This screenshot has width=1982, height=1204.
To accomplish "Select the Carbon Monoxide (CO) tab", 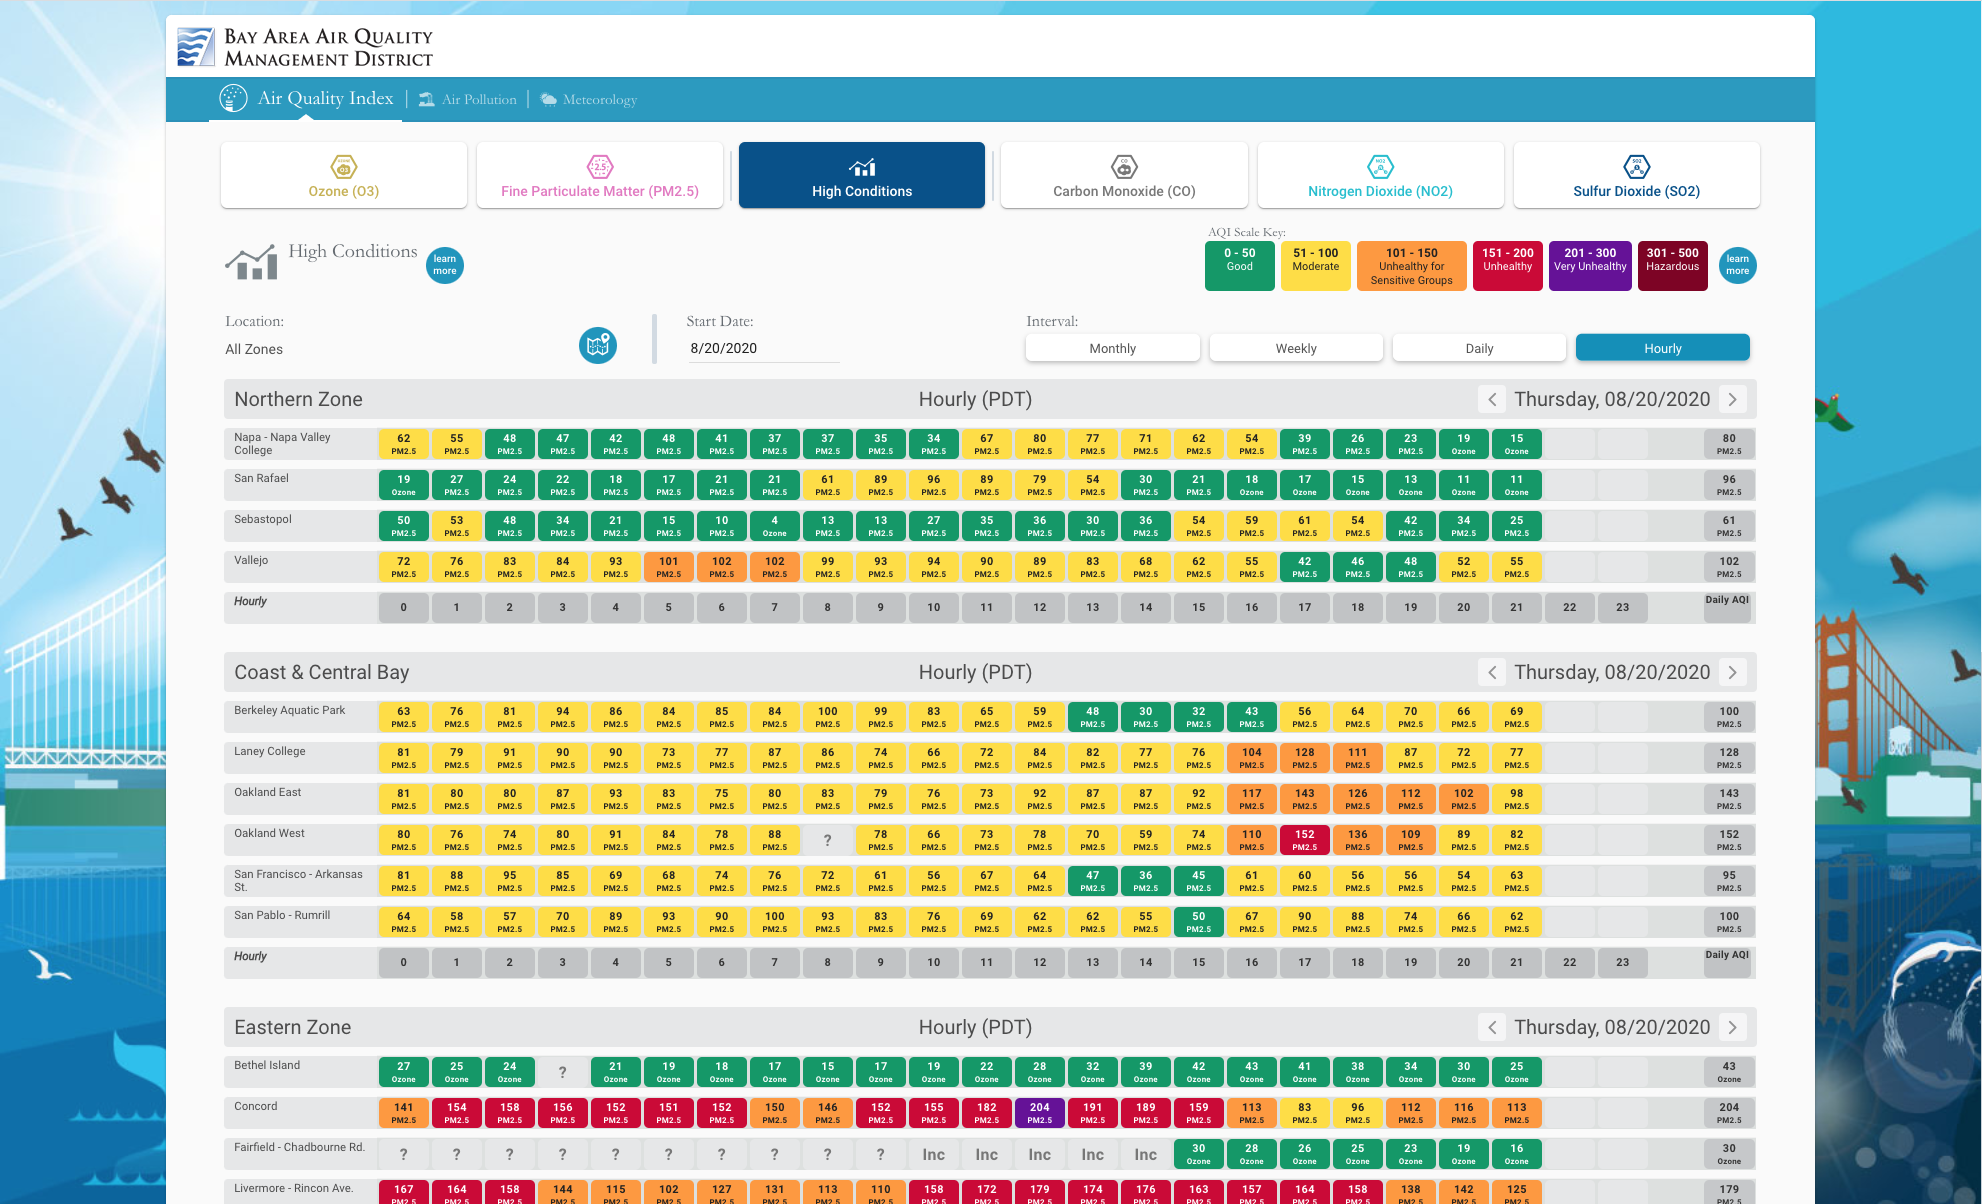I will pyautogui.click(x=1124, y=175).
